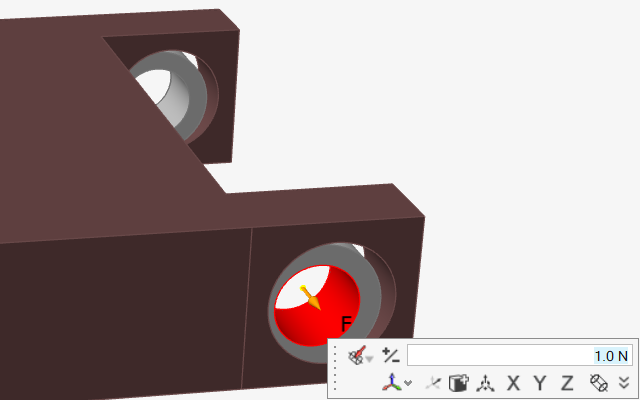Click the force type icon in the microdialog
The height and width of the screenshot is (400, 640).
click(355, 355)
